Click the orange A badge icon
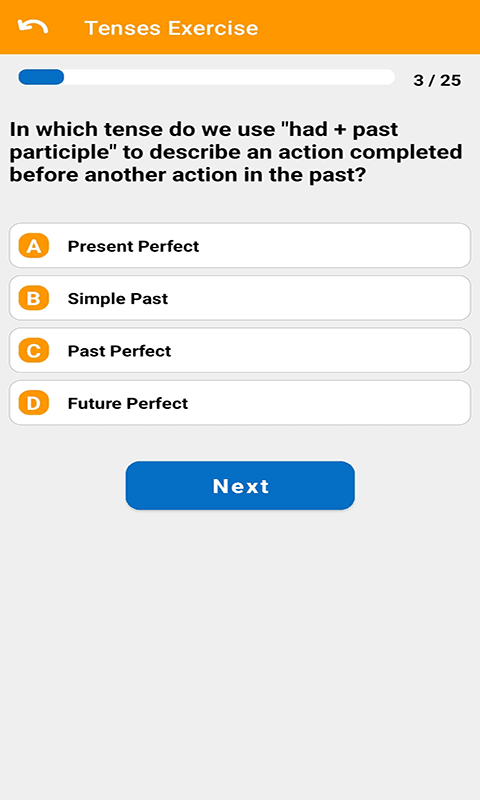 [x=34, y=246]
